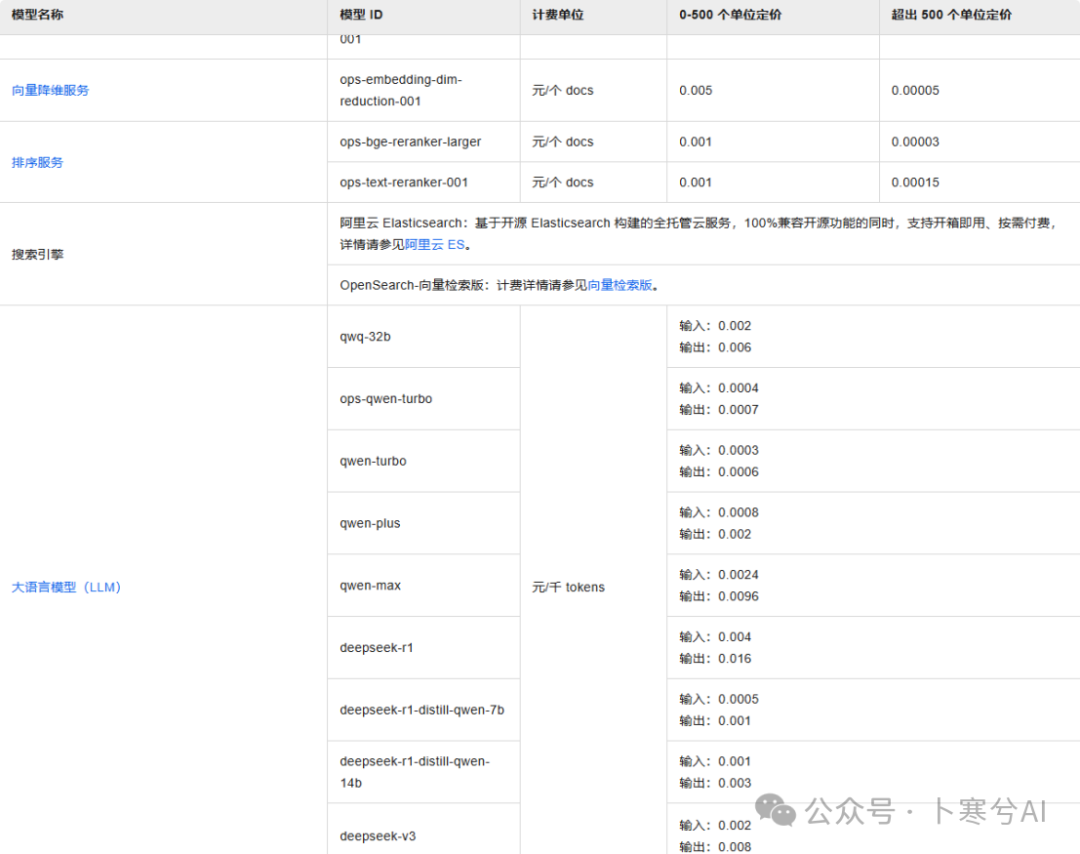Viewport: 1080px width, 854px height.
Task: Click the WeChat logo in the watermark
Action: (775, 810)
